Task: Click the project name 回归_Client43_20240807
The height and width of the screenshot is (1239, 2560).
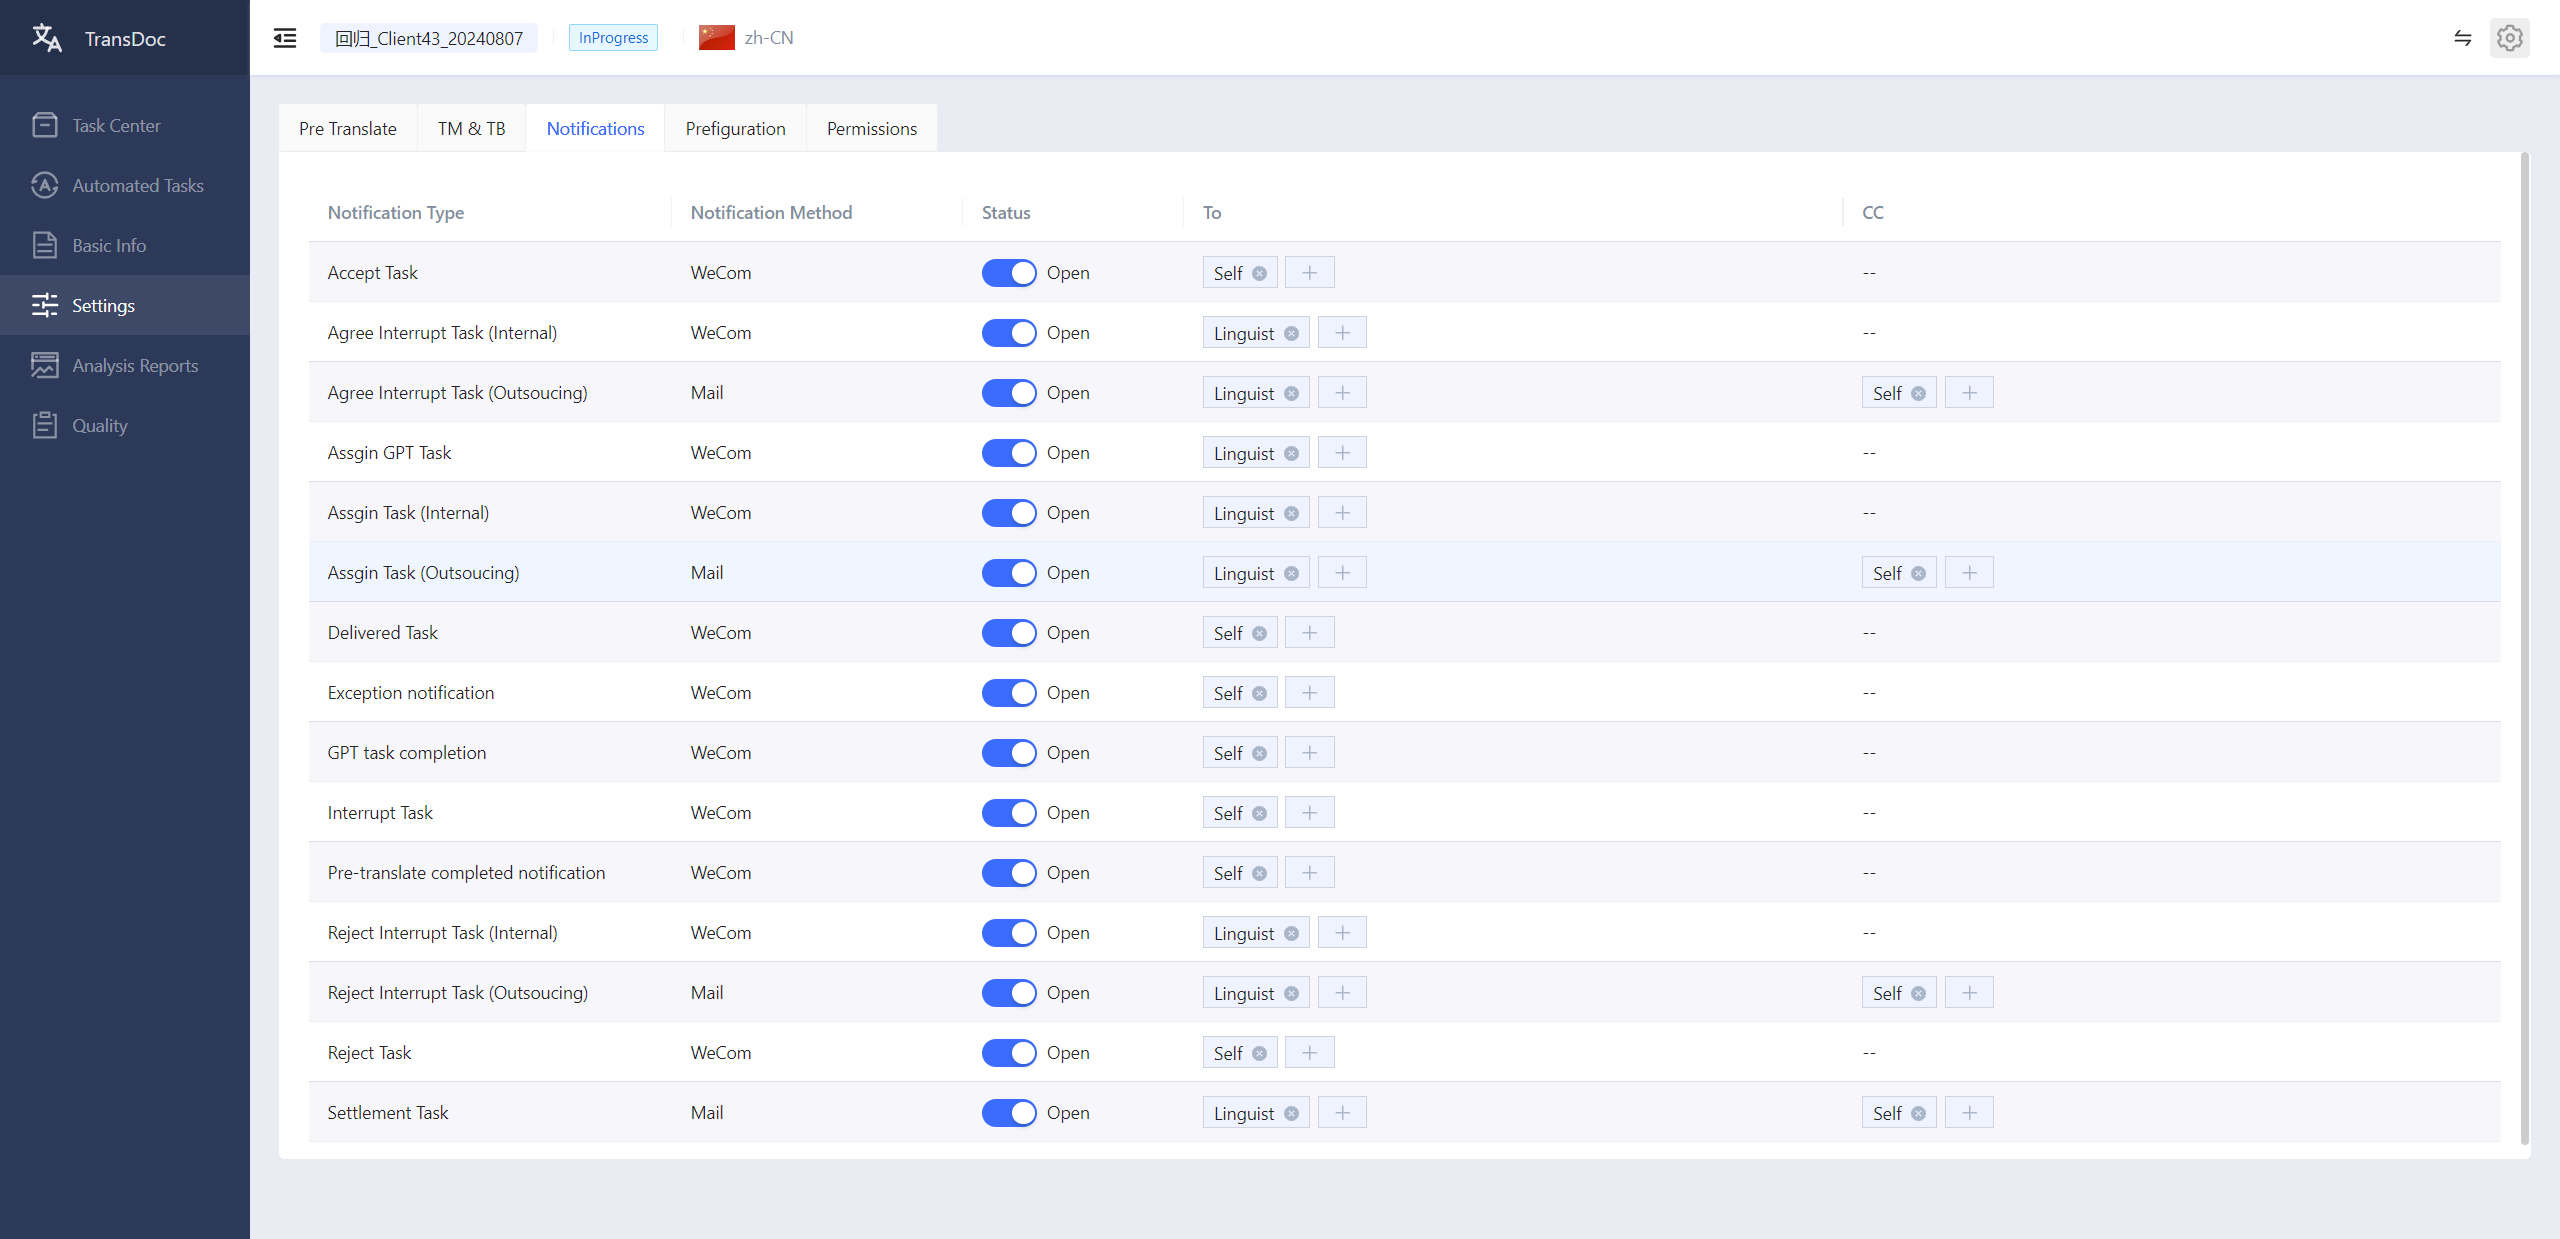Action: [x=428, y=38]
